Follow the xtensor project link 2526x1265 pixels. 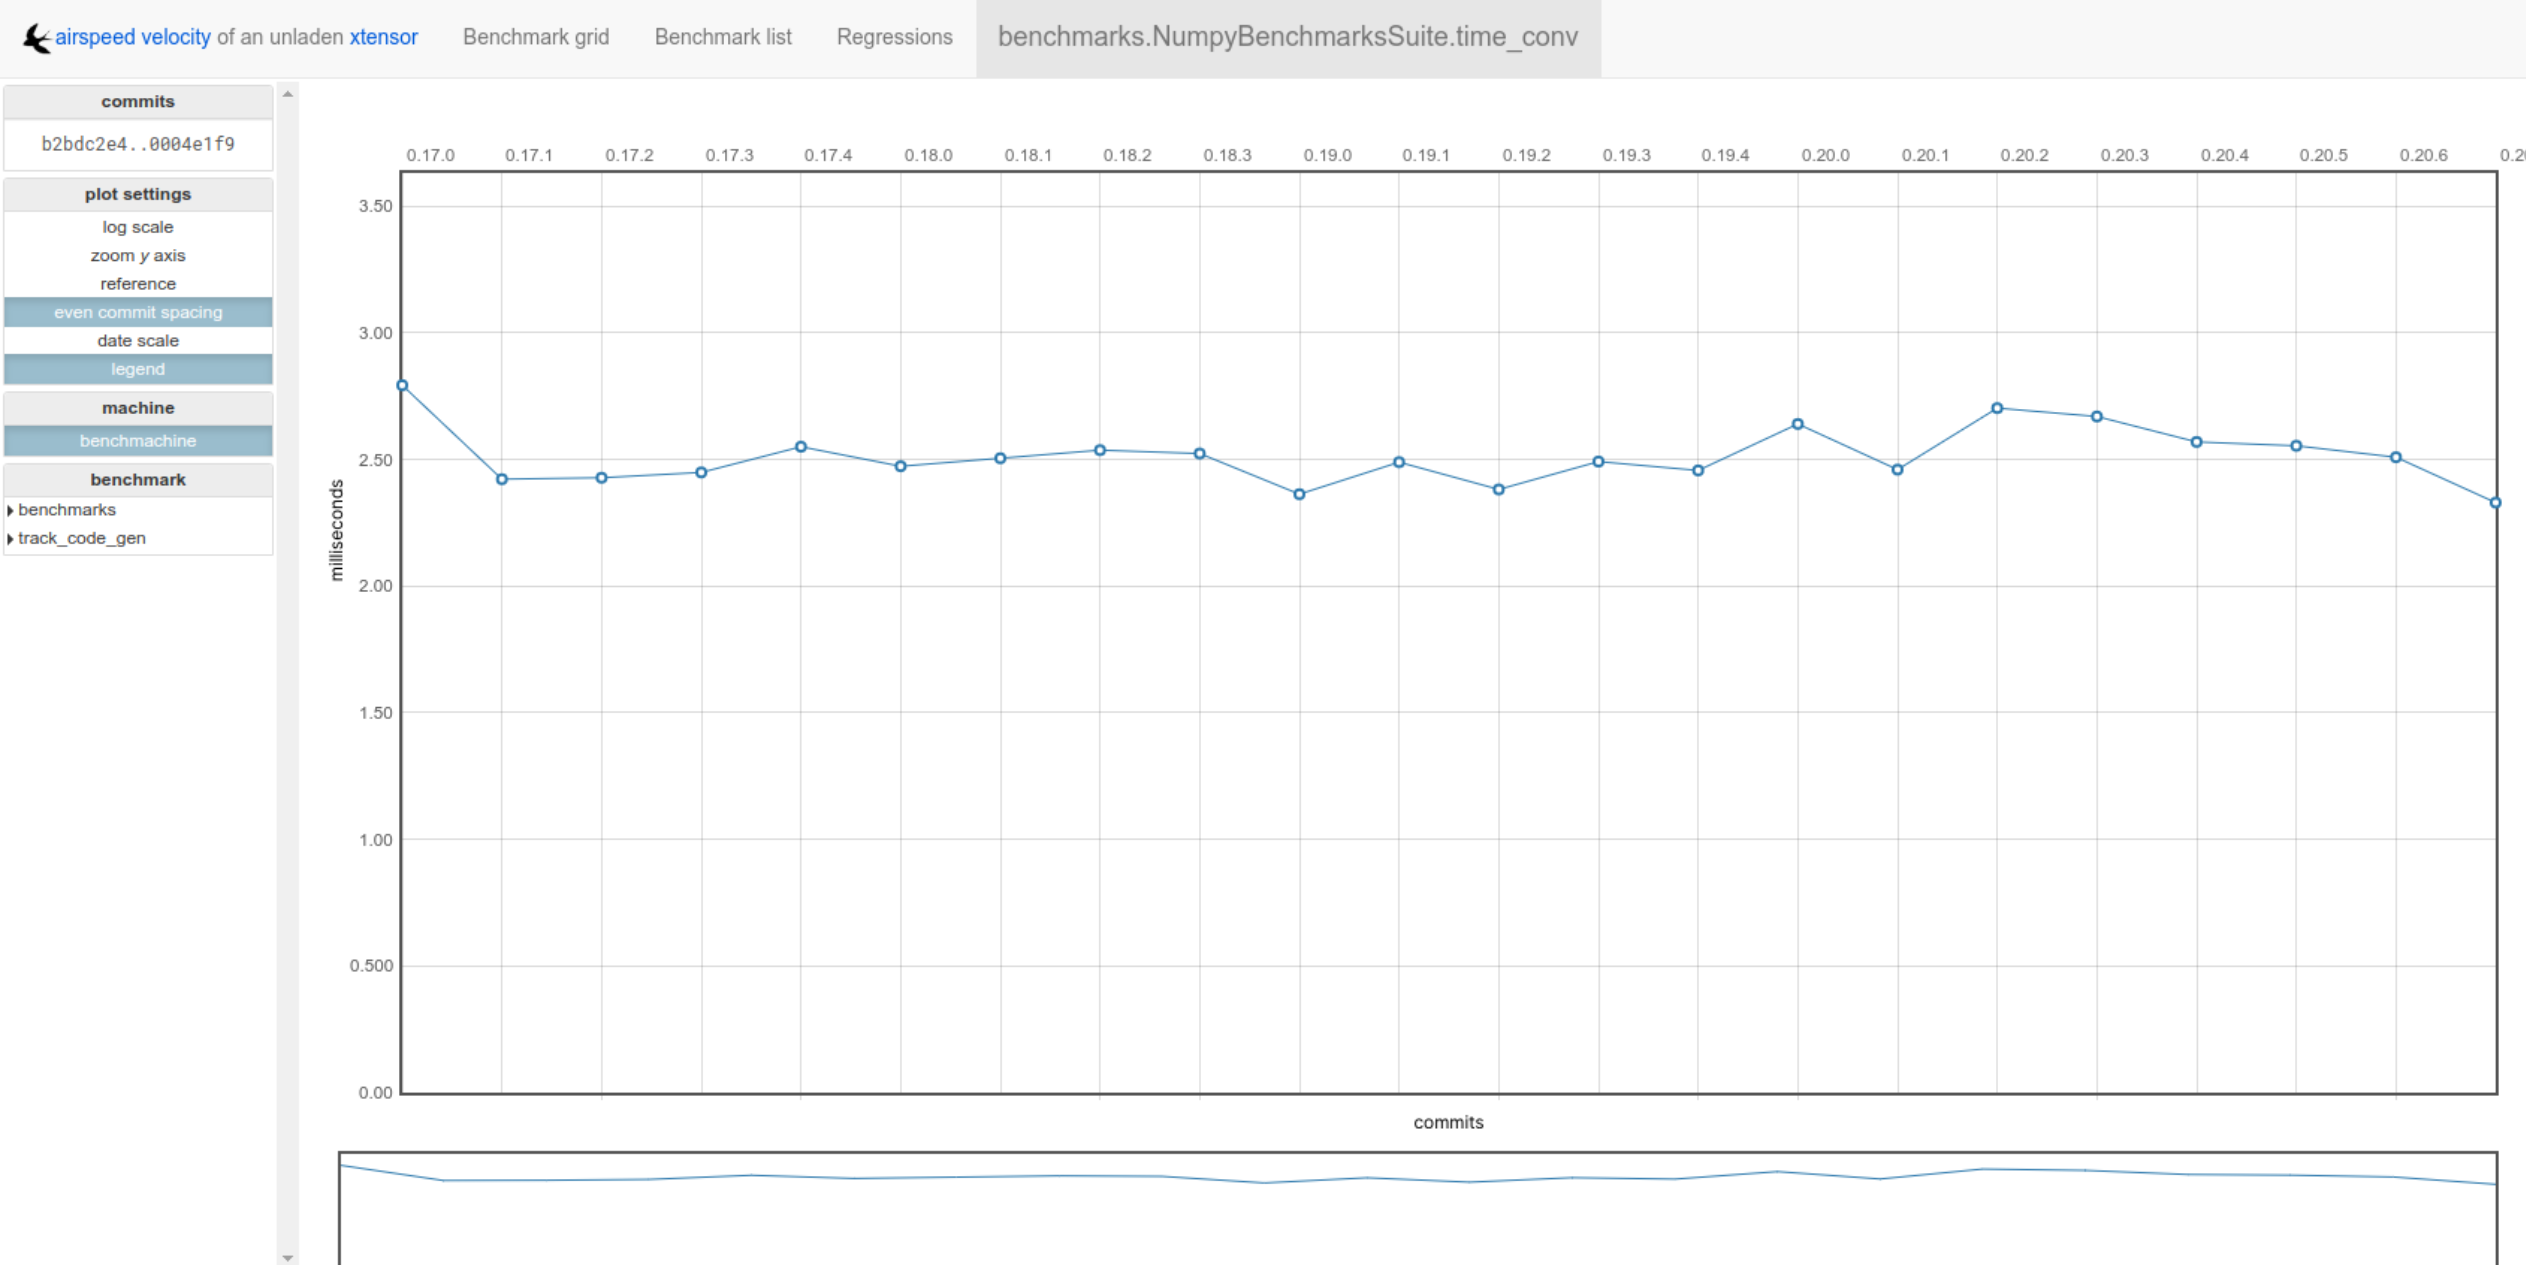click(383, 37)
